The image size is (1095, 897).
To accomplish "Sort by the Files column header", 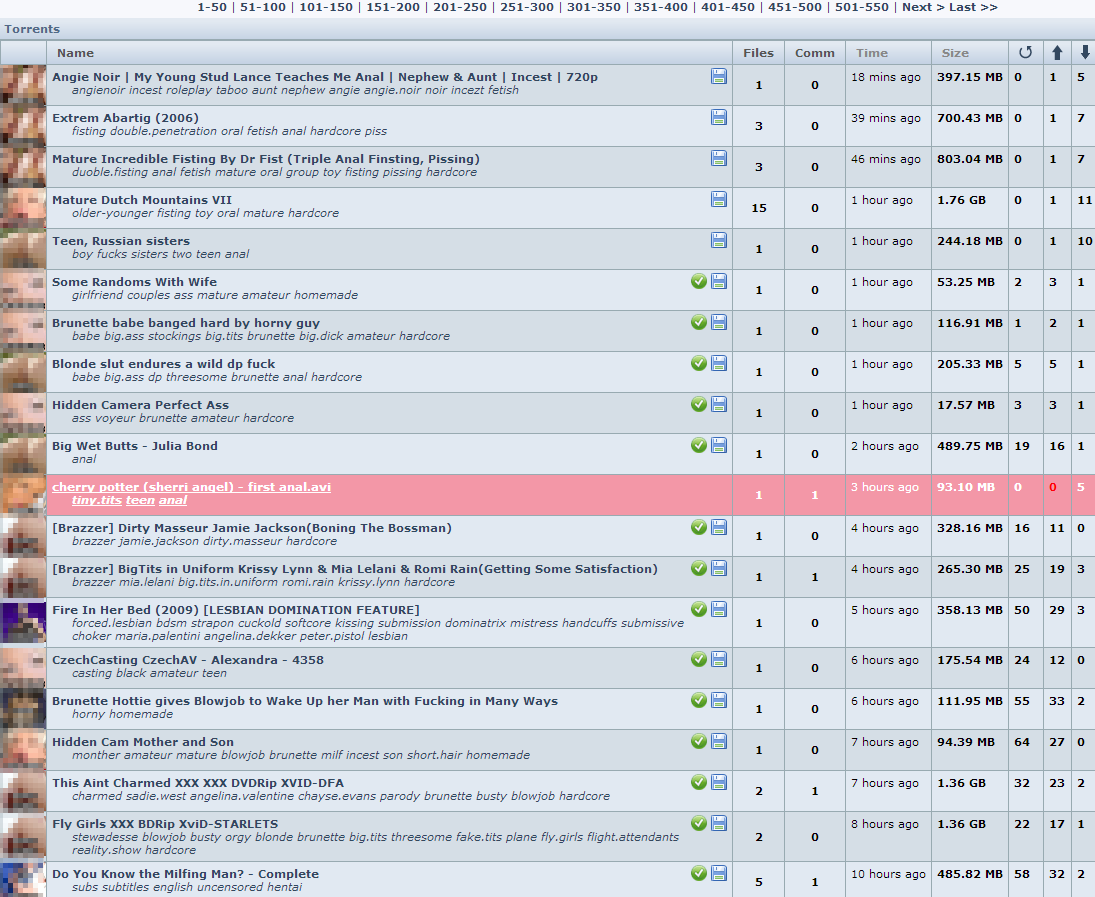I will tap(758, 53).
